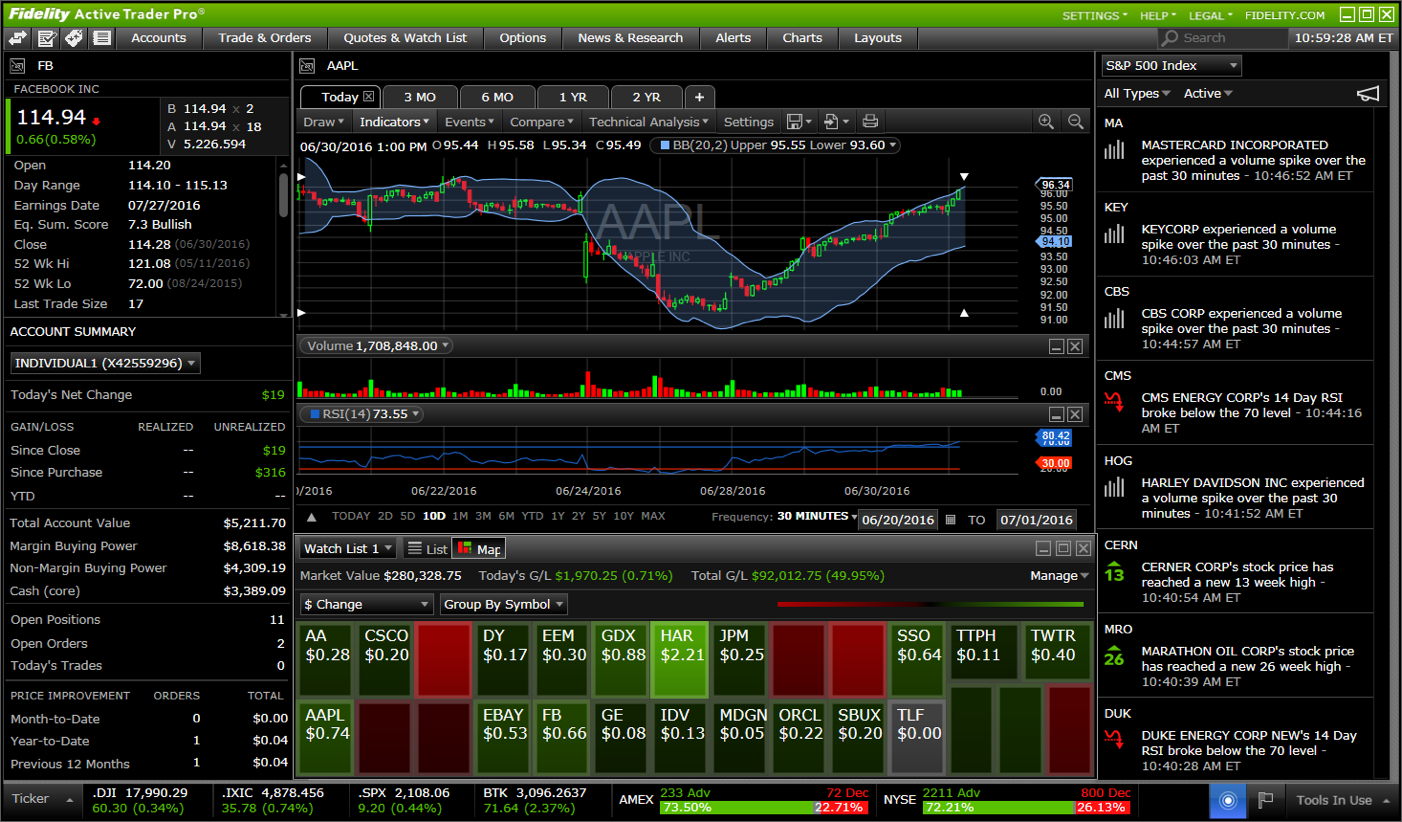This screenshot has width=1402, height=822.
Task: Open the $ Change dropdown
Action: coord(366,604)
